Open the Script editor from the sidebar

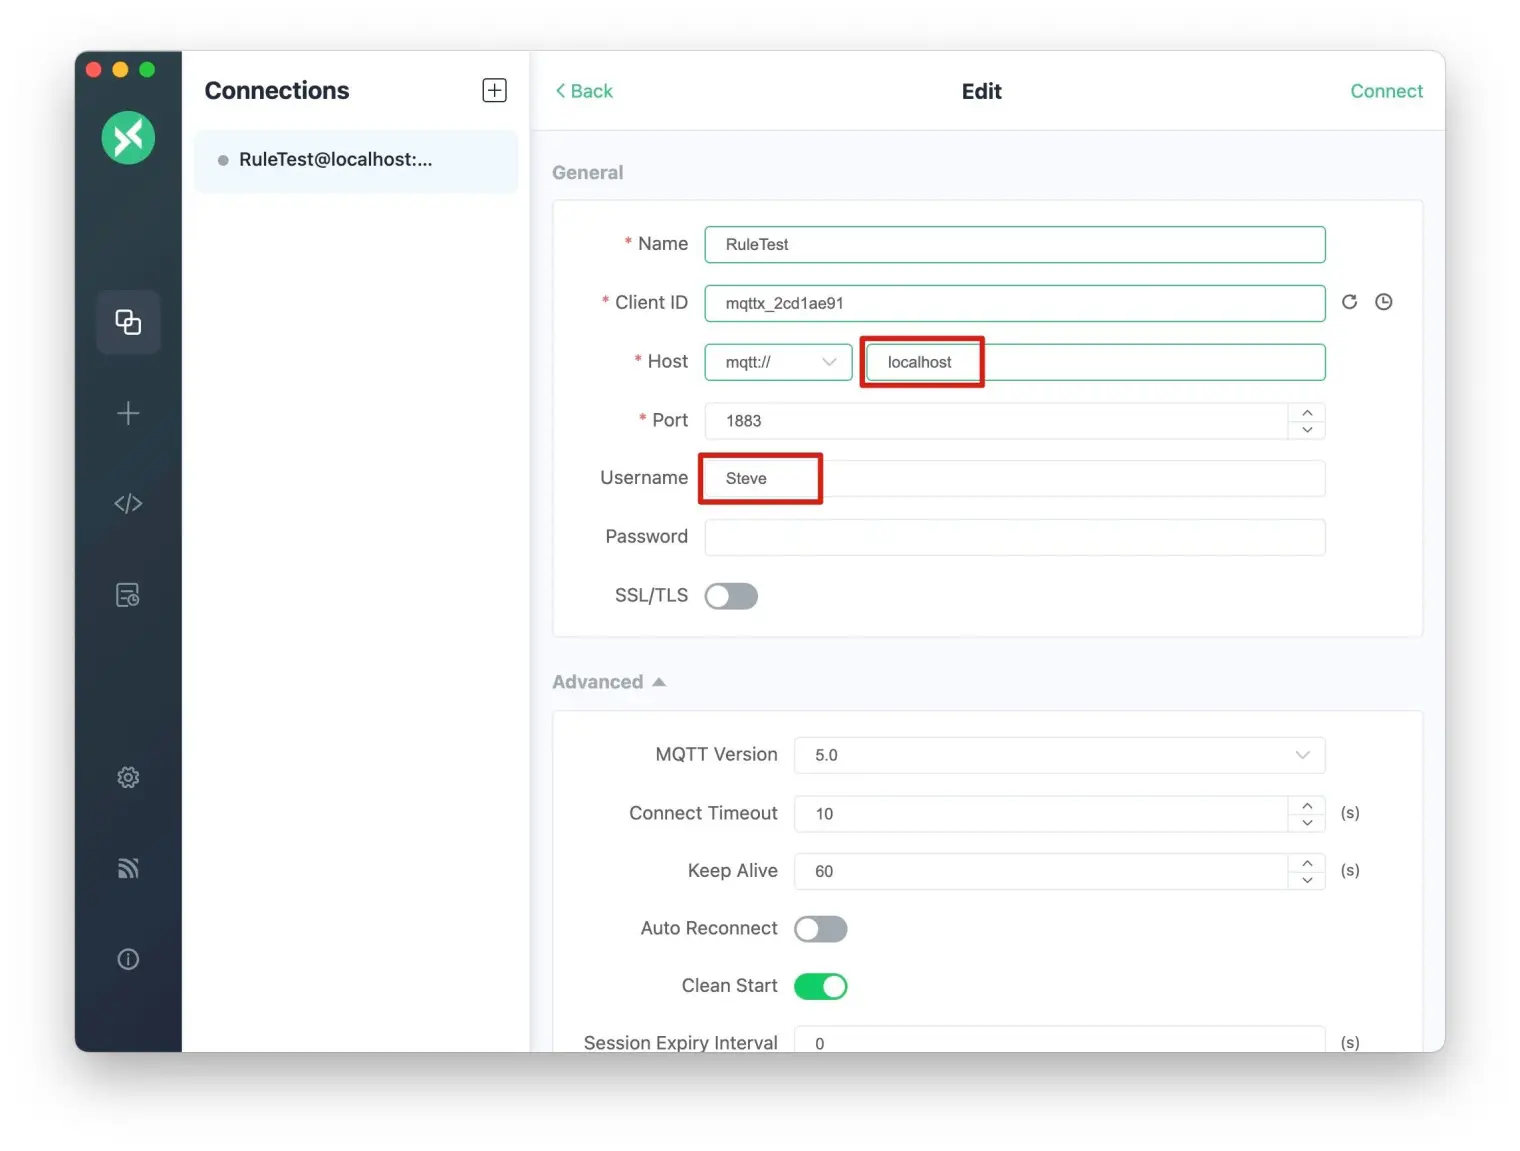click(x=127, y=503)
